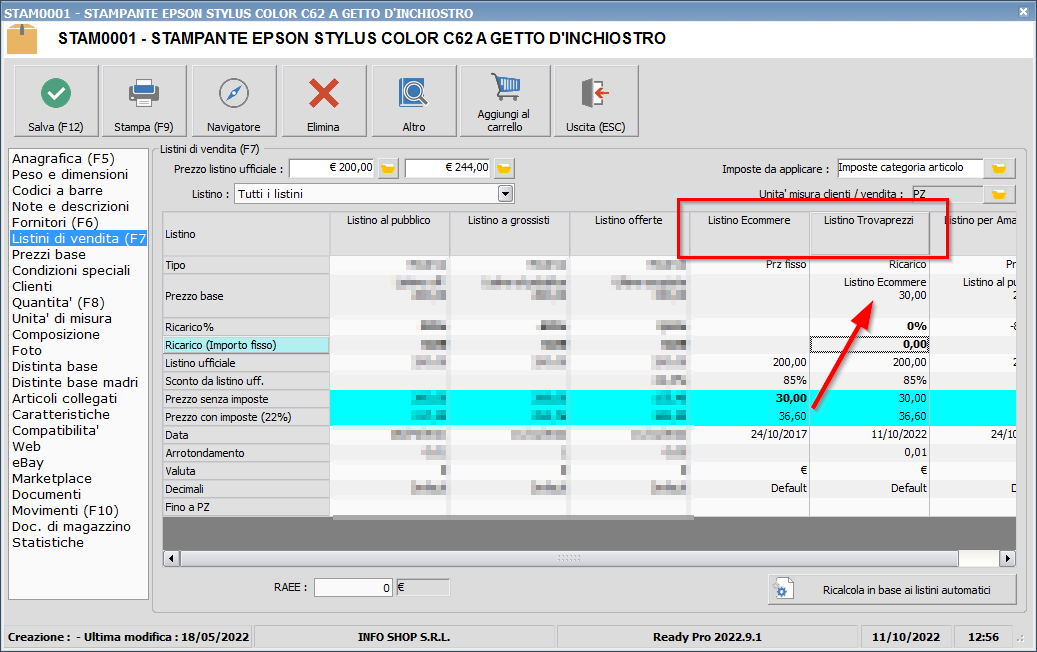1037x652 pixels.
Task: Open the Caratteristiche section
Action: [x=61, y=415]
